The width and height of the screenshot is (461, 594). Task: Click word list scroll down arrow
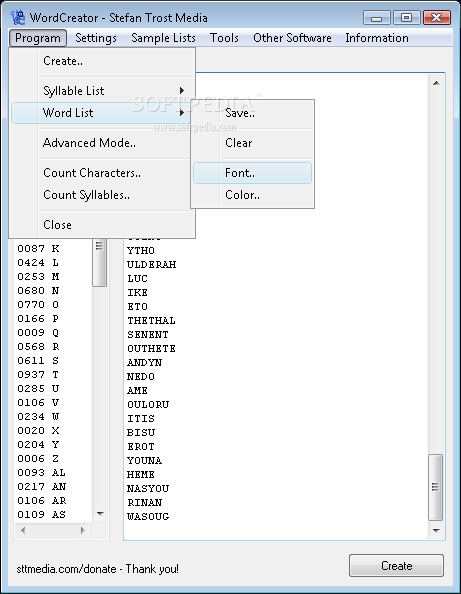click(x=436, y=530)
